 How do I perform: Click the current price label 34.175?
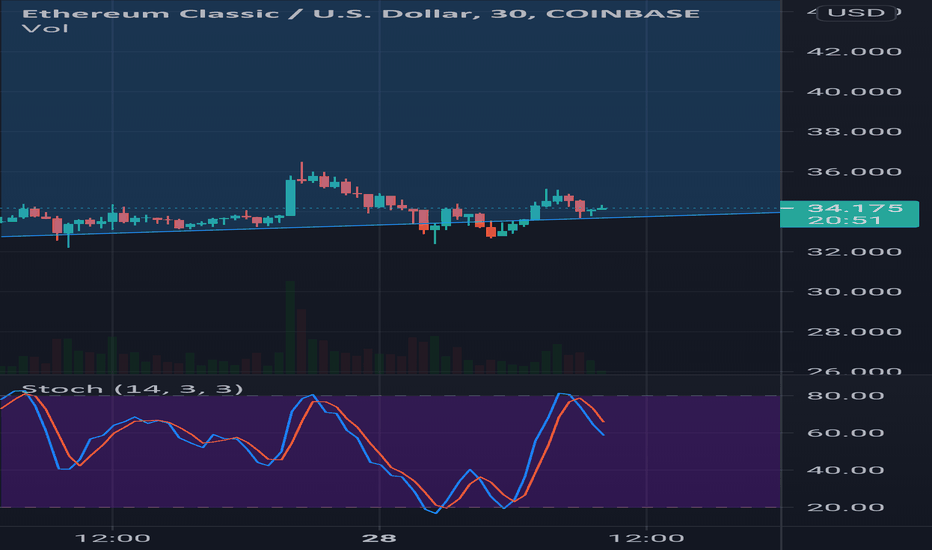[855, 208]
